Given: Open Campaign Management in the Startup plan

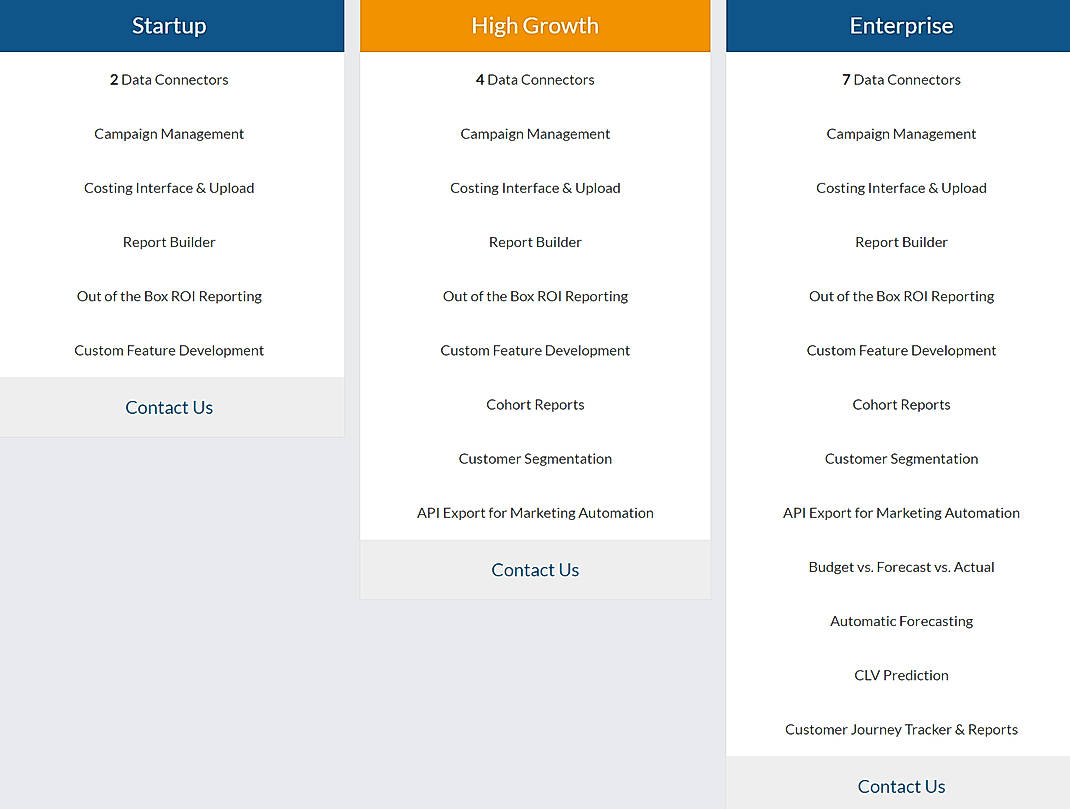Looking at the screenshot, I should [x=169, y=133].
